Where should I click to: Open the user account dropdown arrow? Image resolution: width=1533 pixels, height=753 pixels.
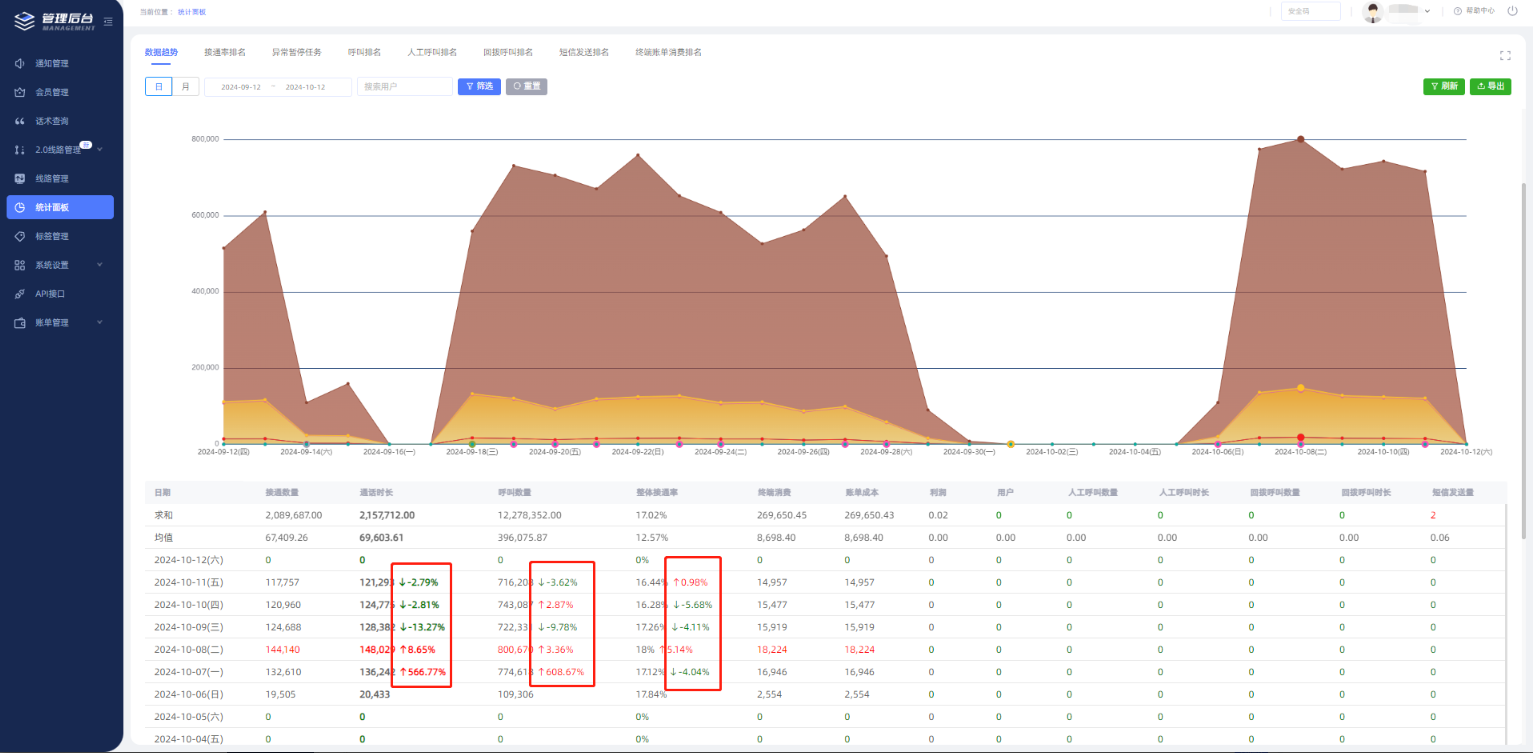click(1428, 11)
